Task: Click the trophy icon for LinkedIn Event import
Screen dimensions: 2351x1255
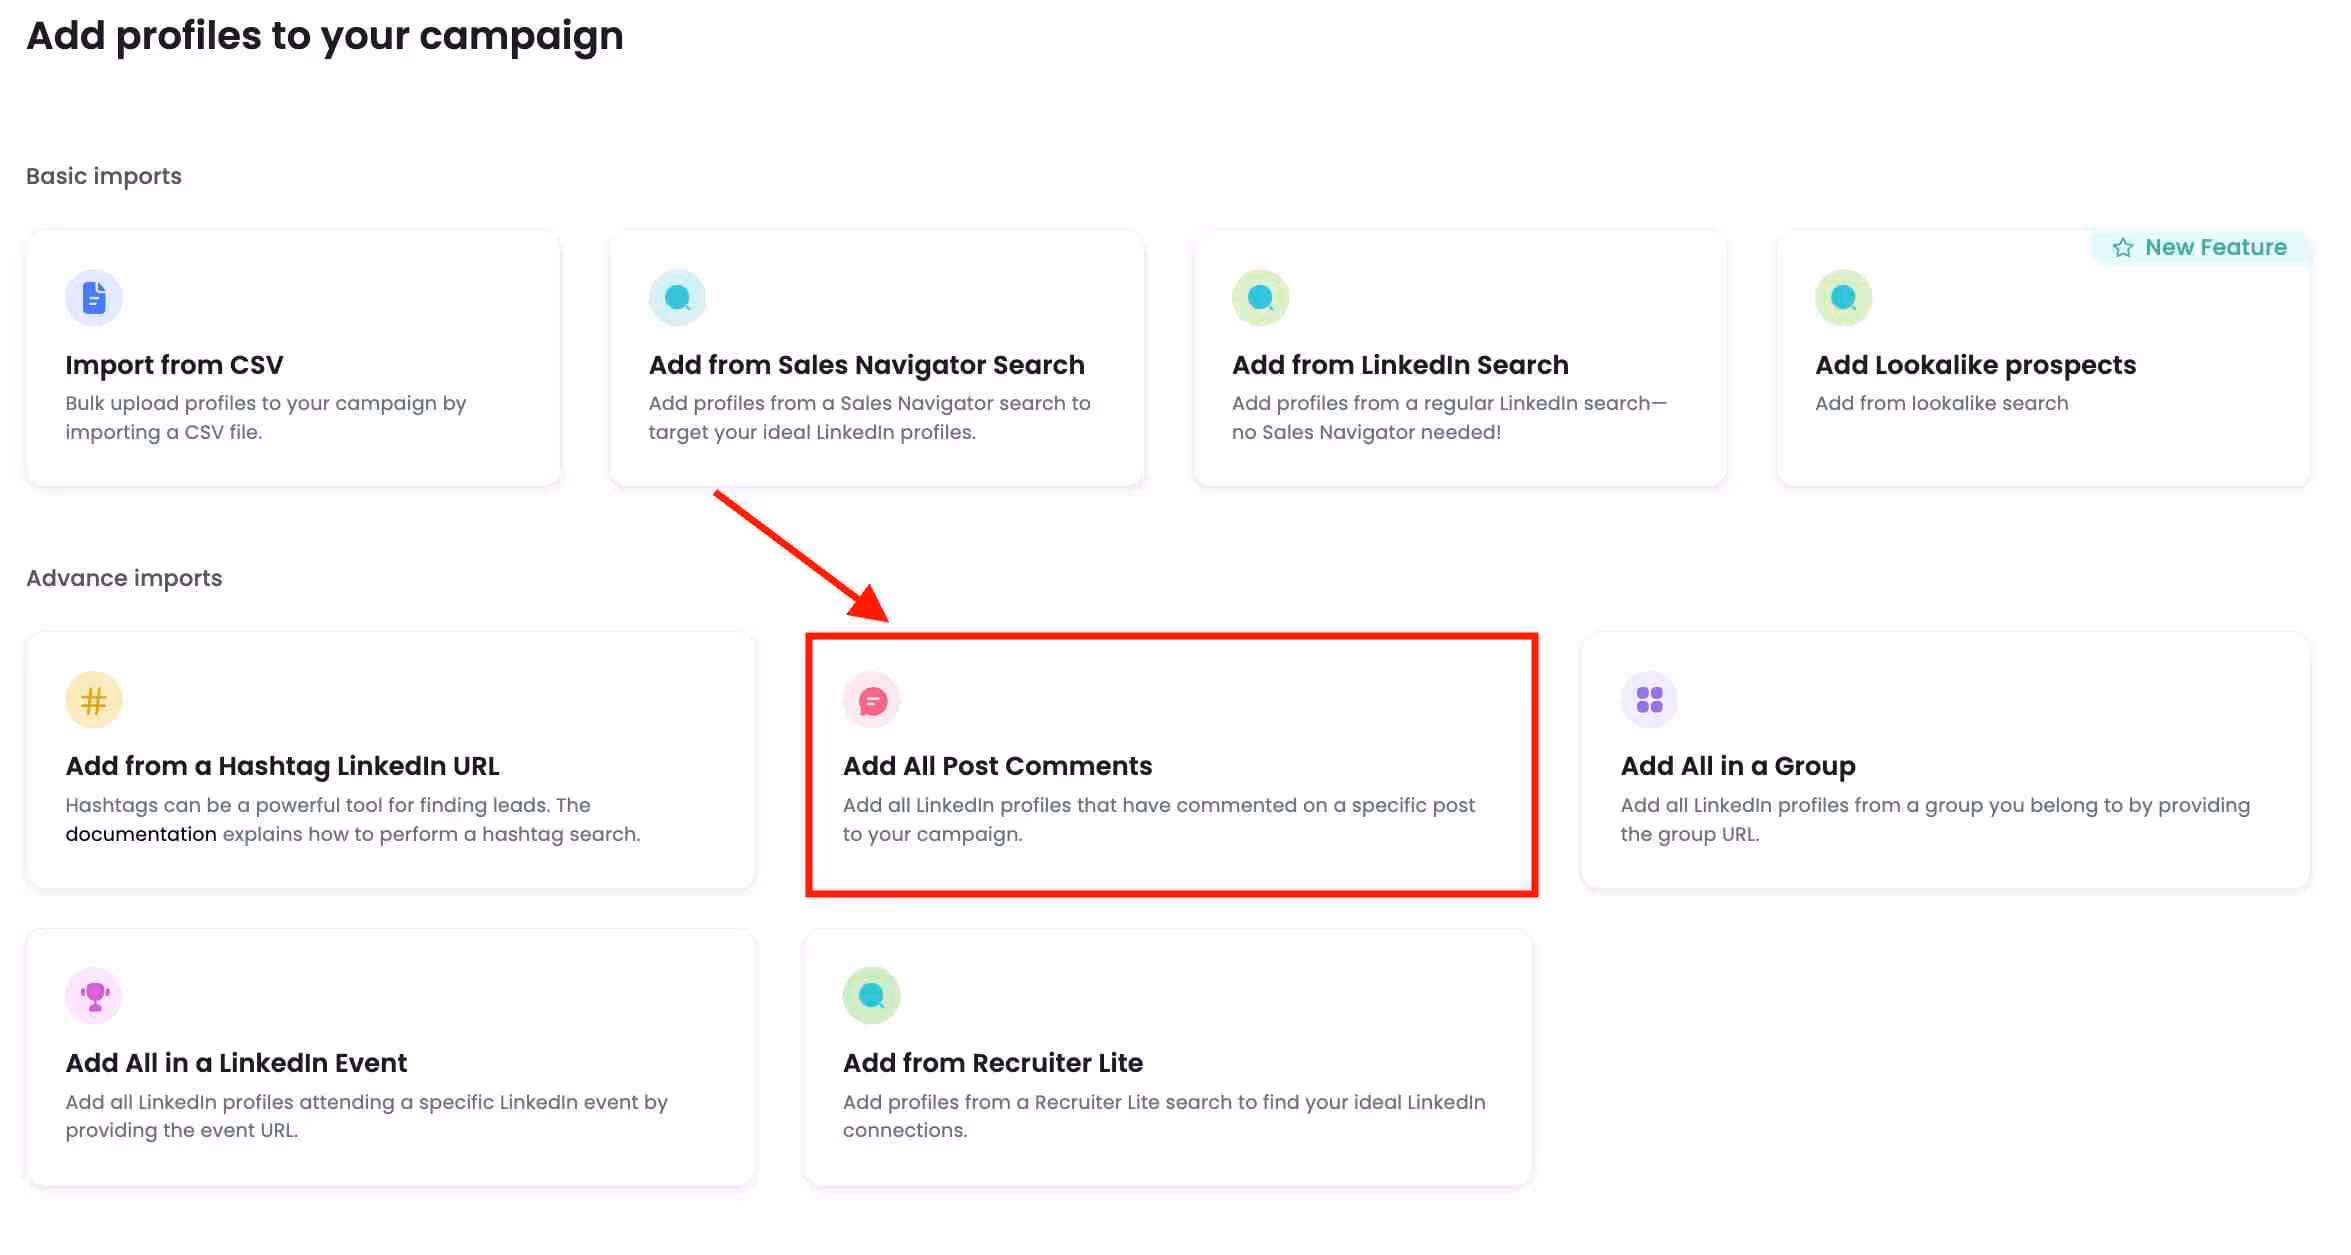Action: [93, 995]
